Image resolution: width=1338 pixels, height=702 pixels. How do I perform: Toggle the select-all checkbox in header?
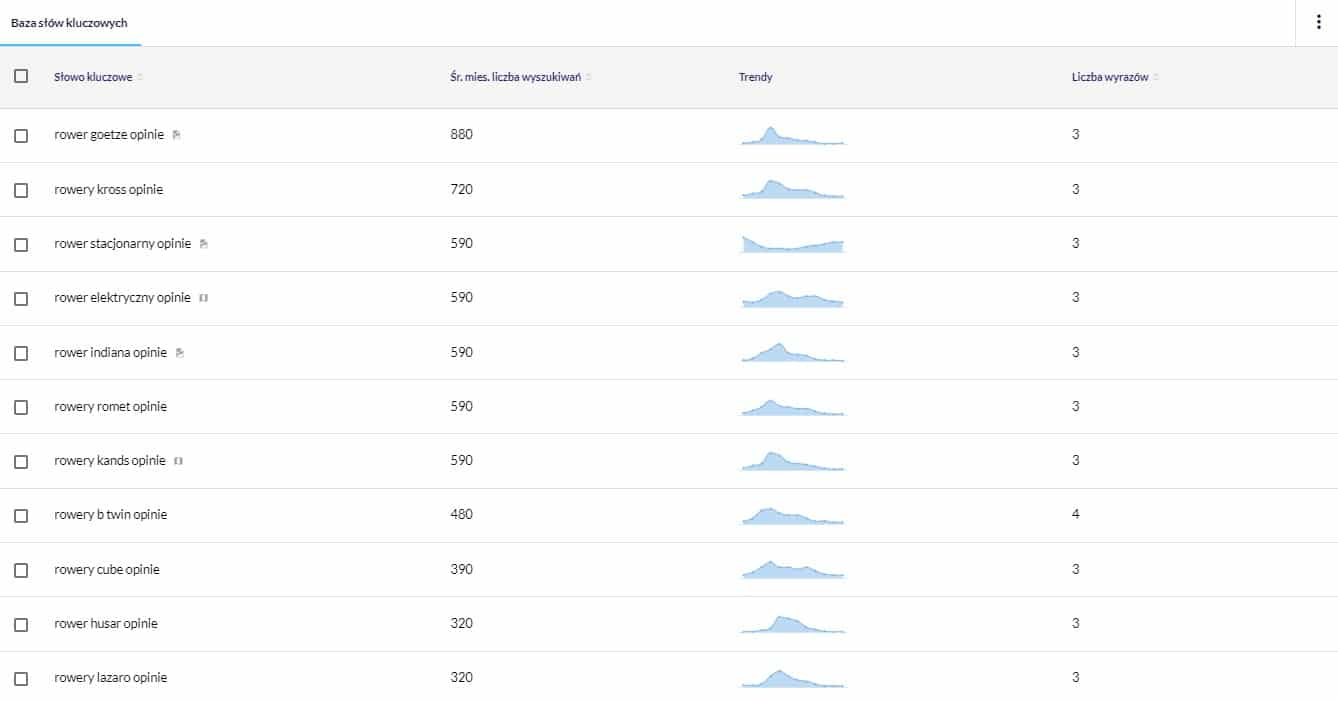(21, 76)
